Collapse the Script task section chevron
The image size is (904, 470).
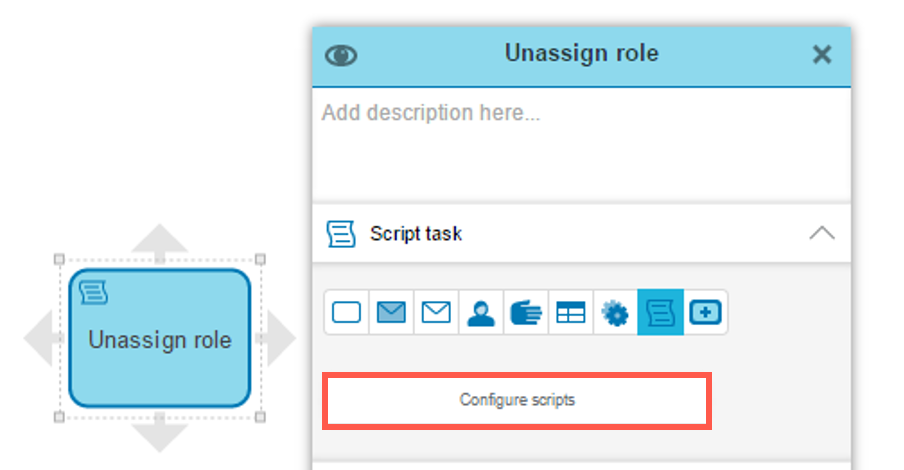(x=821, y=234)
